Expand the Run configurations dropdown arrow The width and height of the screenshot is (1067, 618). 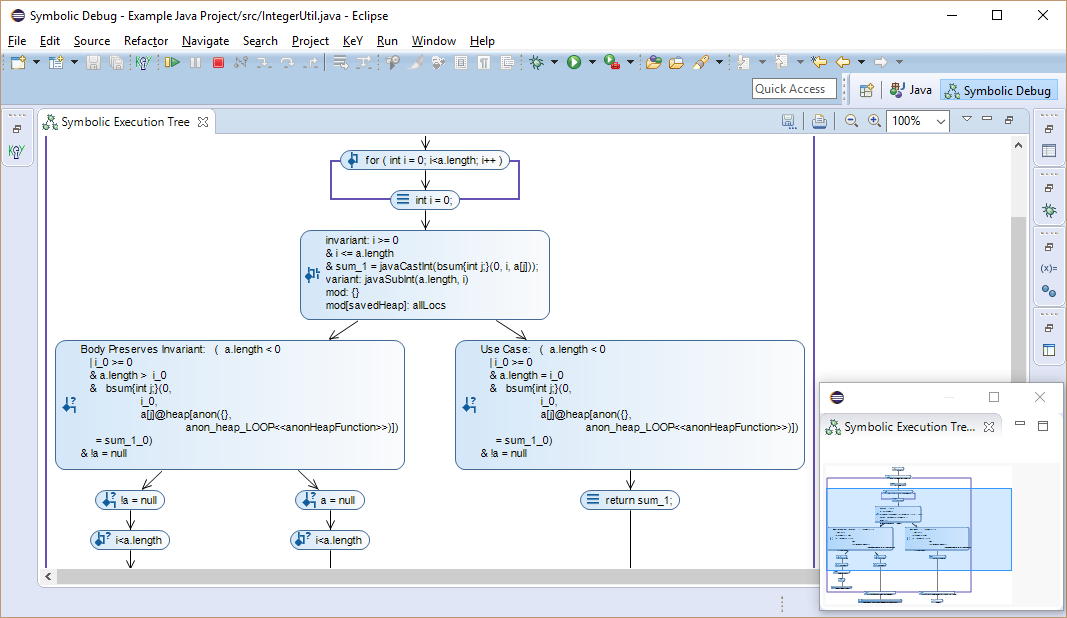[x=592, y=63]
